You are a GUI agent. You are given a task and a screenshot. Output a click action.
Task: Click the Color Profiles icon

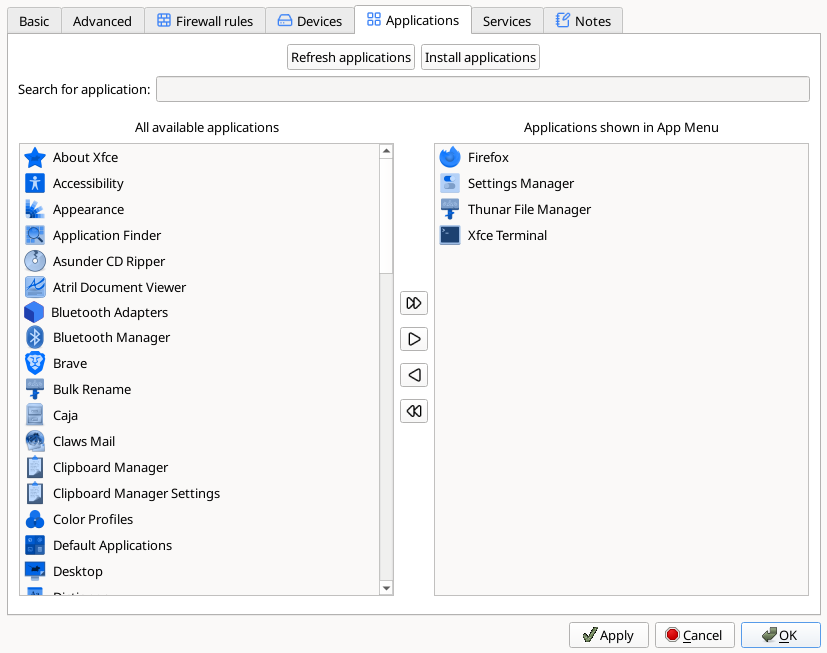point(35,519)
